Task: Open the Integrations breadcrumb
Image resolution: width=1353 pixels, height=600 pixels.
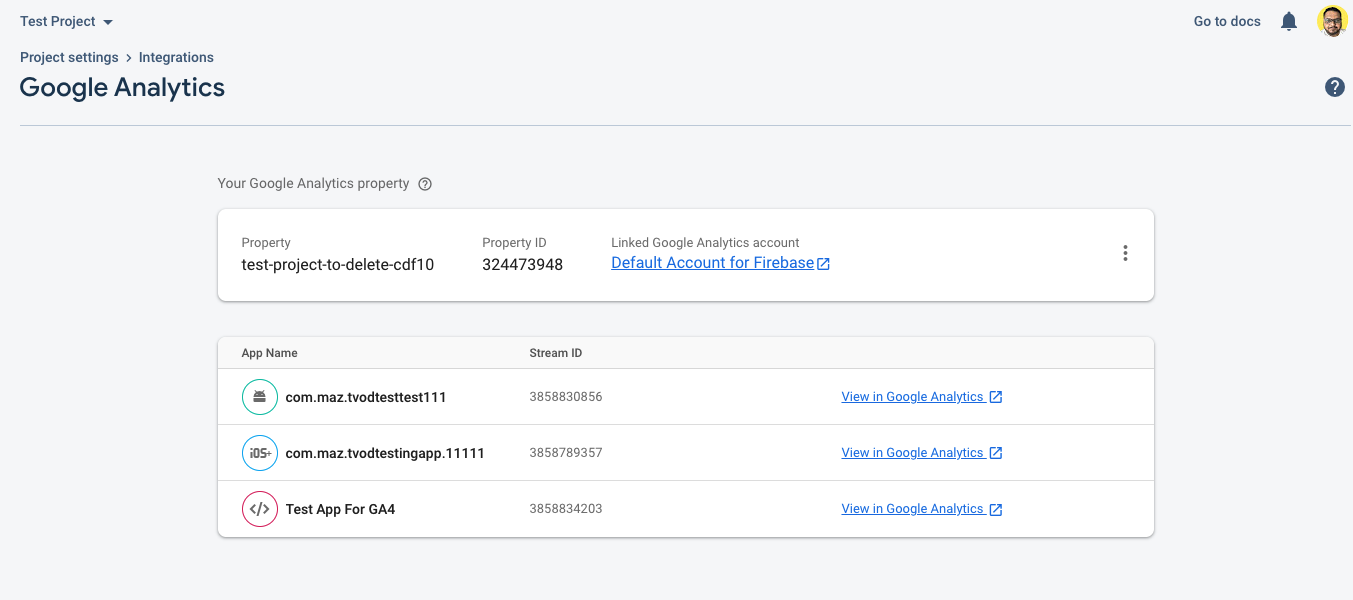Action: pos(176,57)
